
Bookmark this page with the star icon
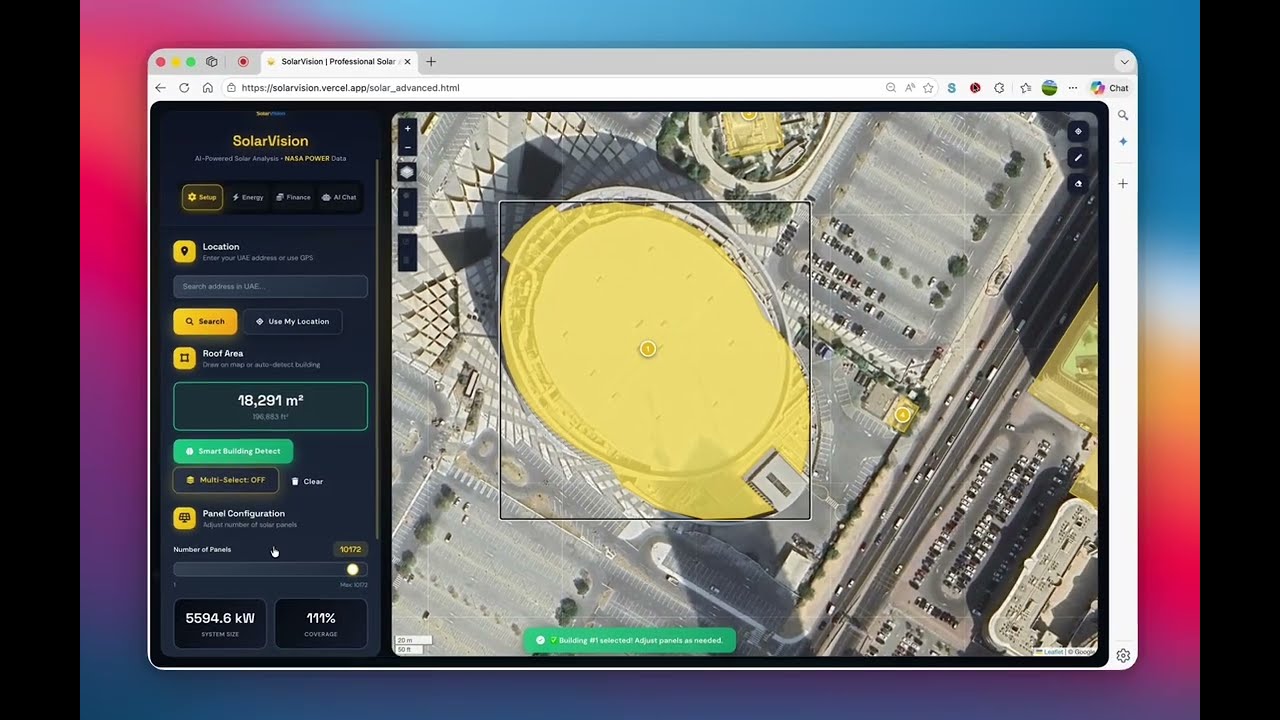pyautogui.click(x=928, y=88)
